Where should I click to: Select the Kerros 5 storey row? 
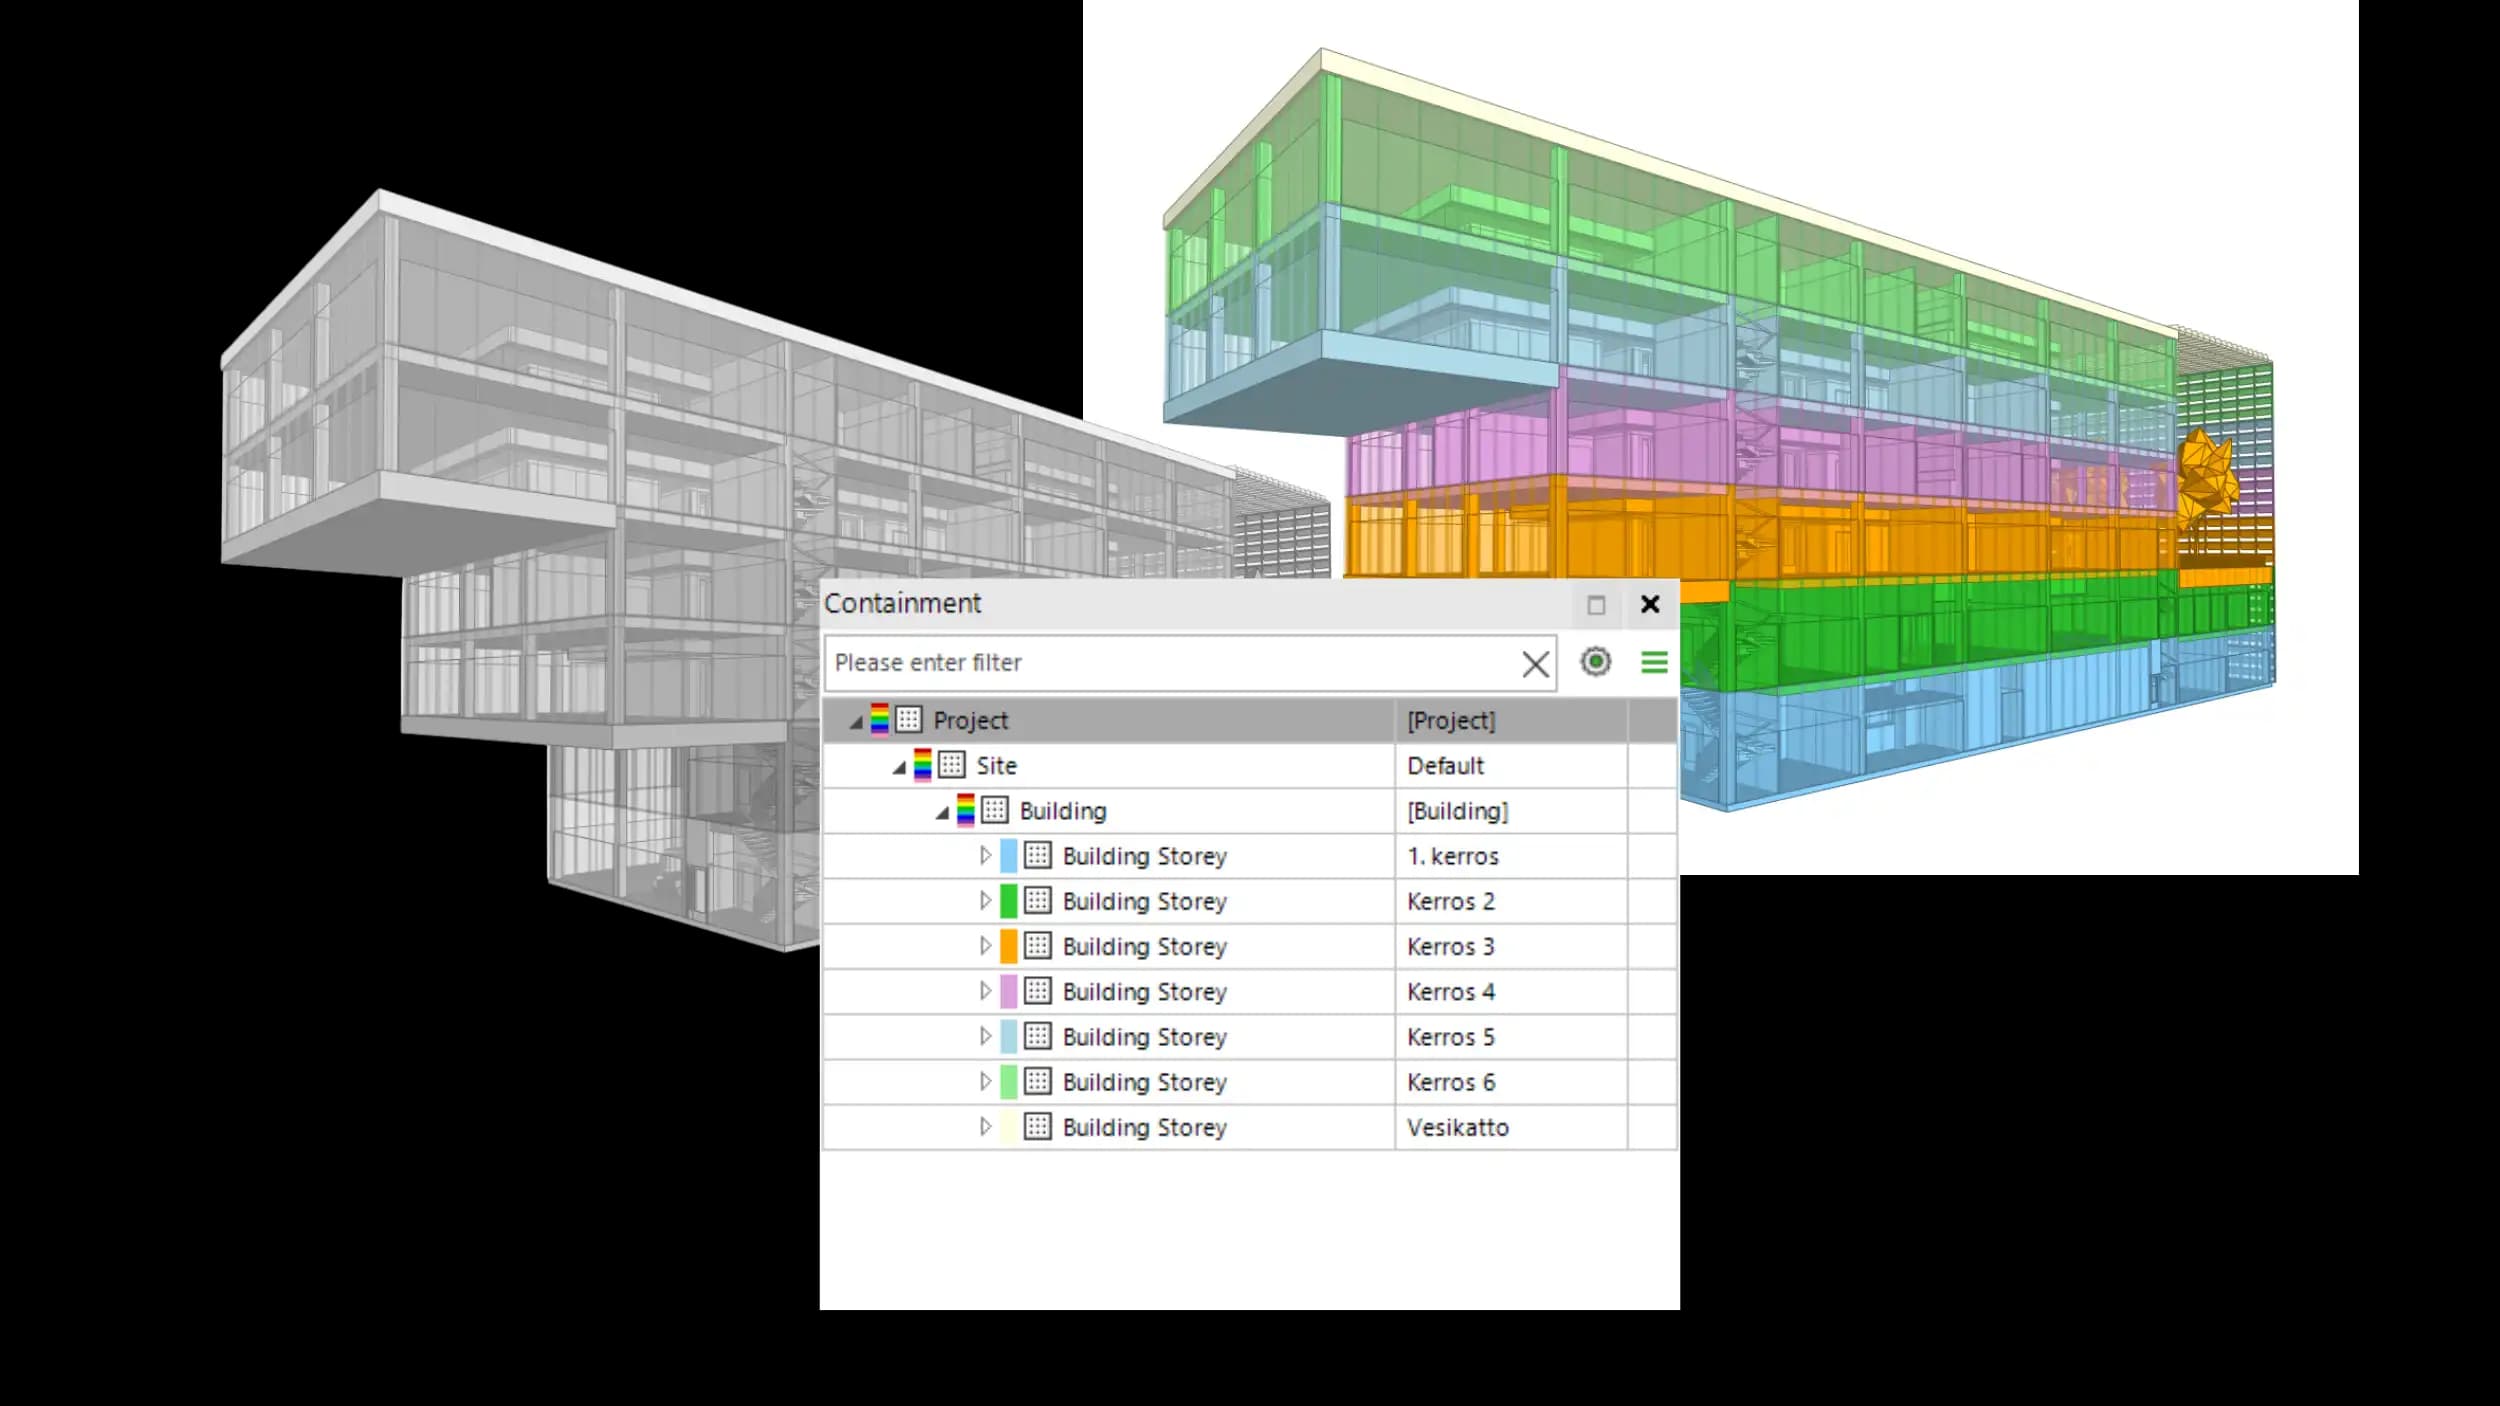tap(1144, 1037)
